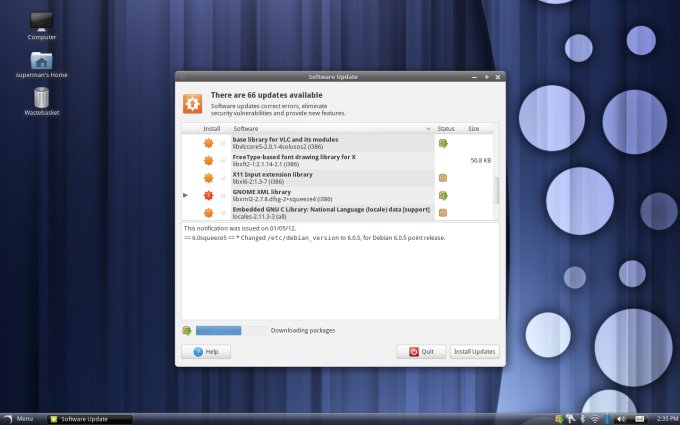Screen dimensions: 680x425
Task: Click the update description text area
Action: (340, 271)
